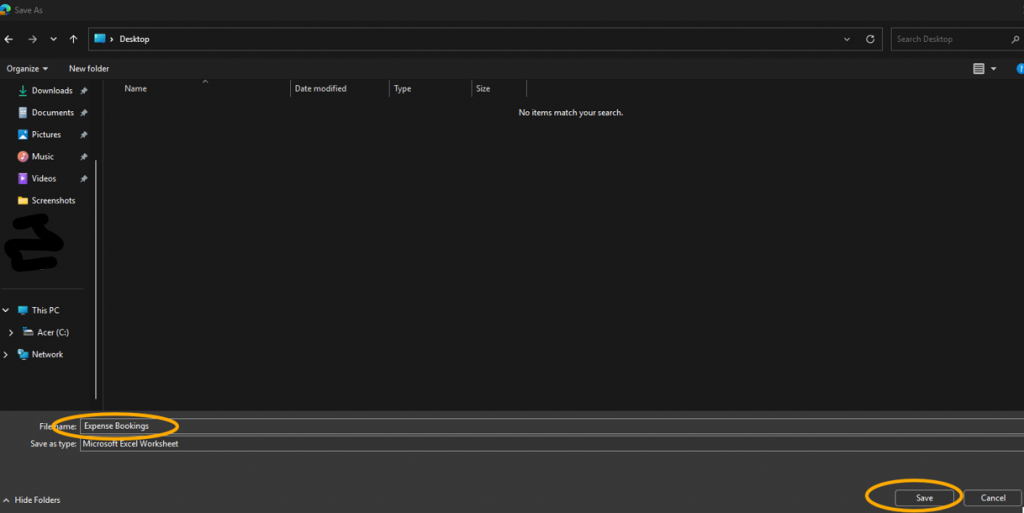Click the pin icon beside Music

84,157
